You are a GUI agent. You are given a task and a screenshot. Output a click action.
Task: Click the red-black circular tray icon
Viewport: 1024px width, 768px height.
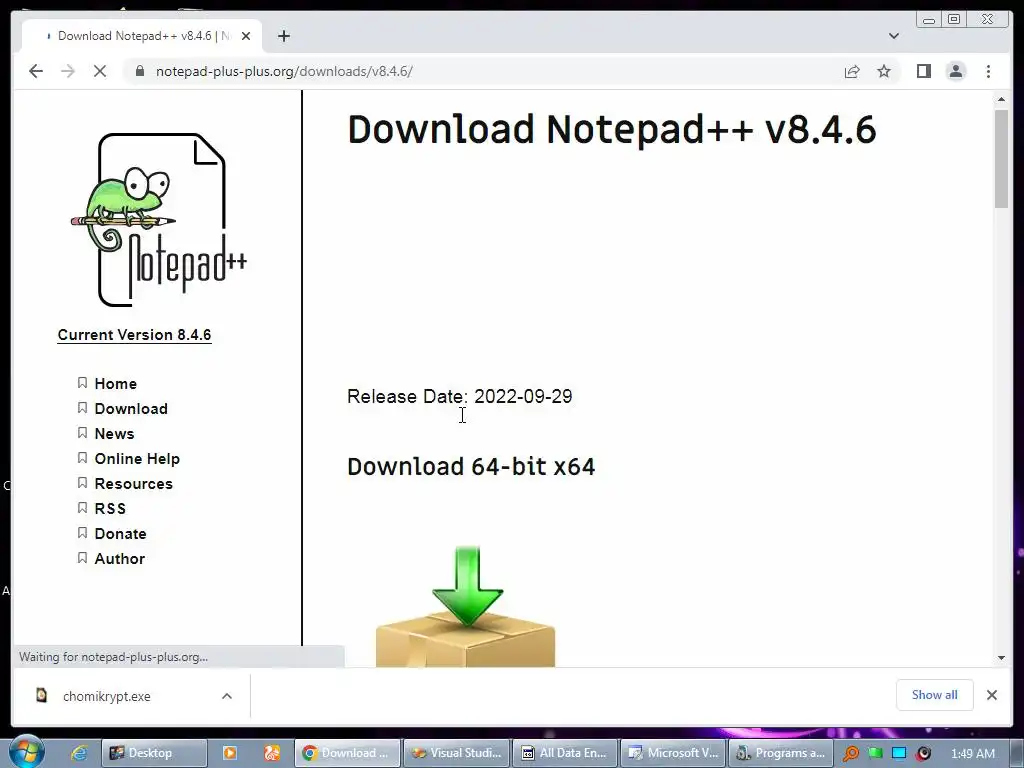coord(923,753)
